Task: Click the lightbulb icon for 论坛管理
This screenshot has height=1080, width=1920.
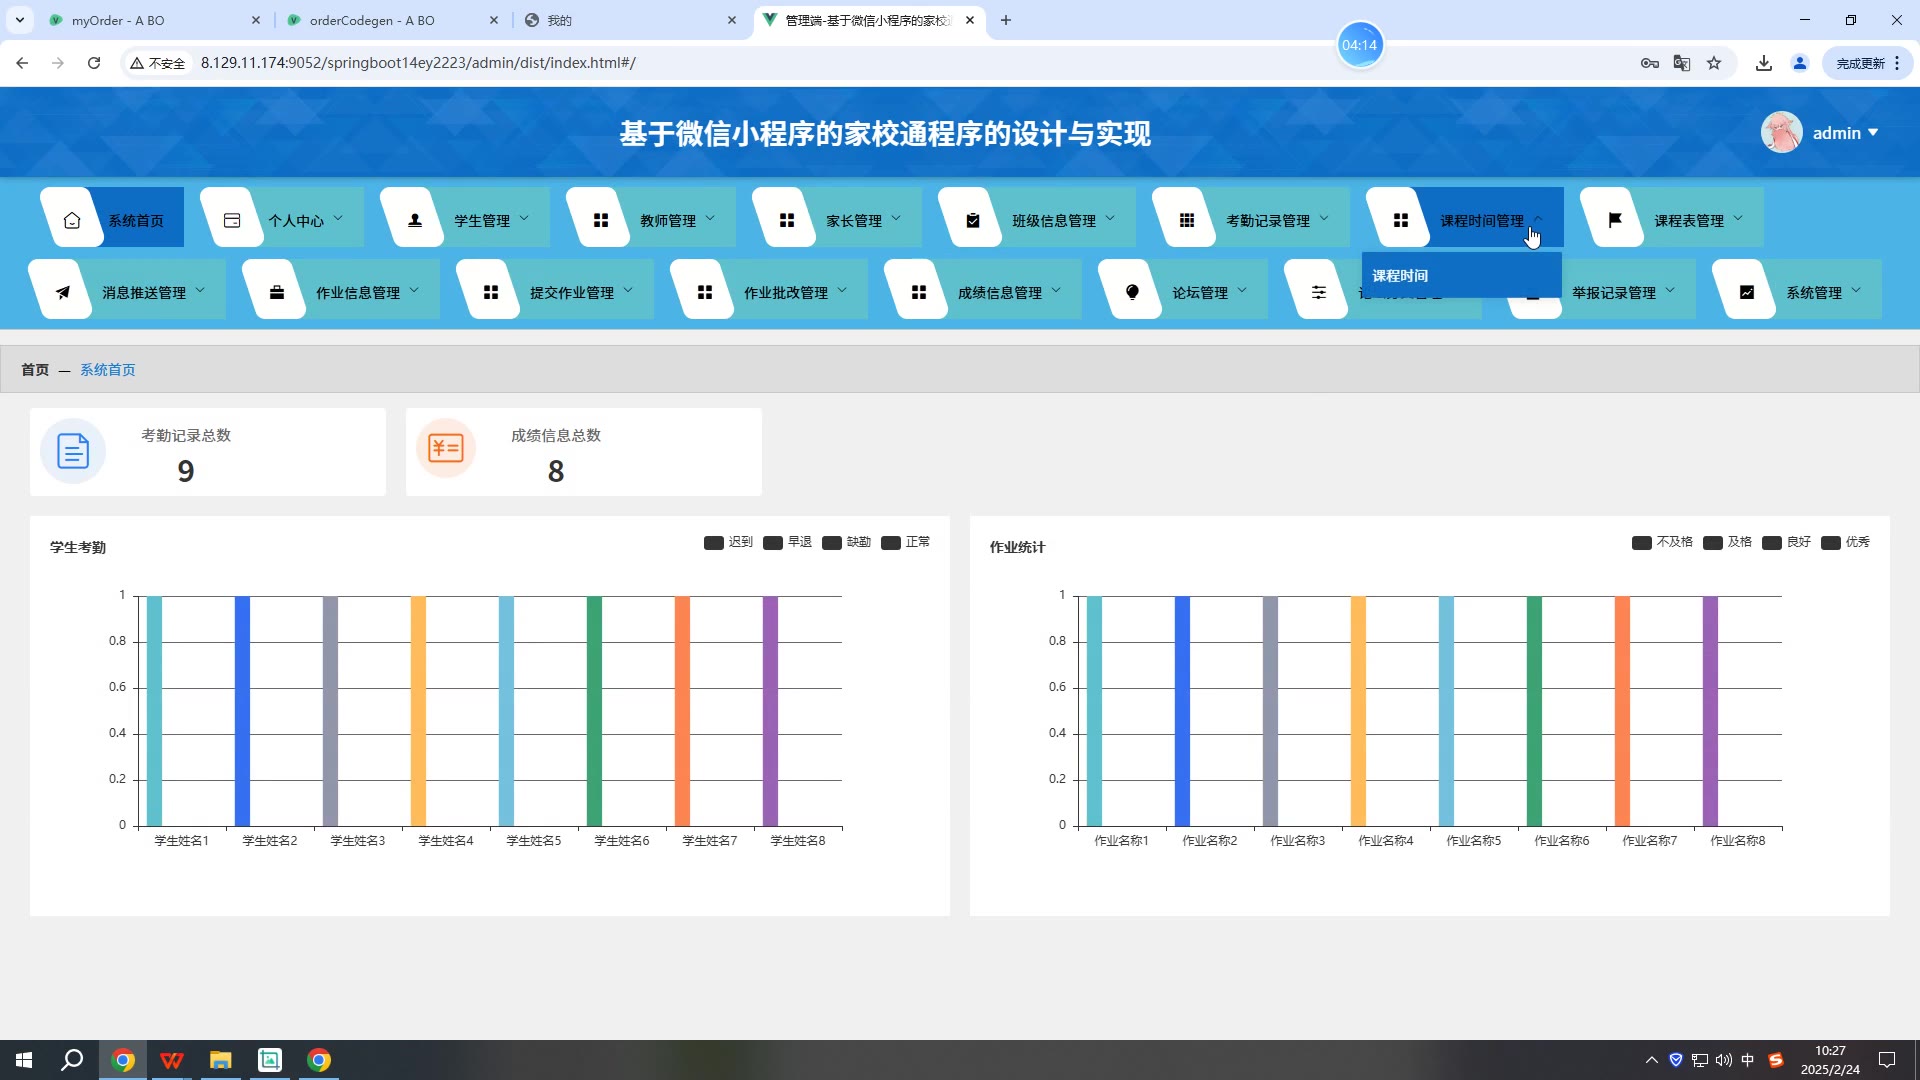Action: [x=1132, y=292]
